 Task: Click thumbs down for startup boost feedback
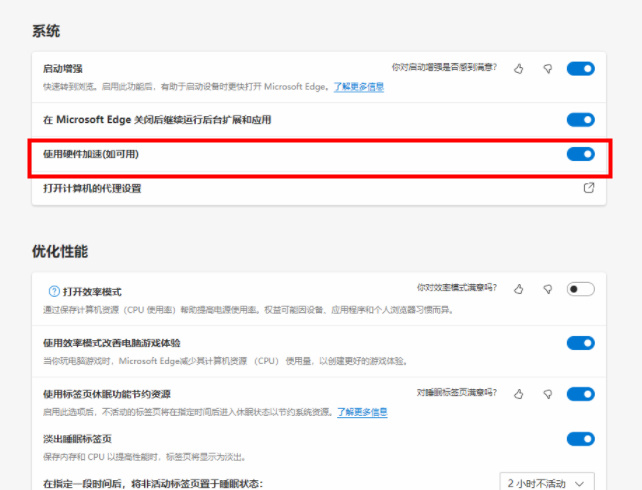[547, 69]
